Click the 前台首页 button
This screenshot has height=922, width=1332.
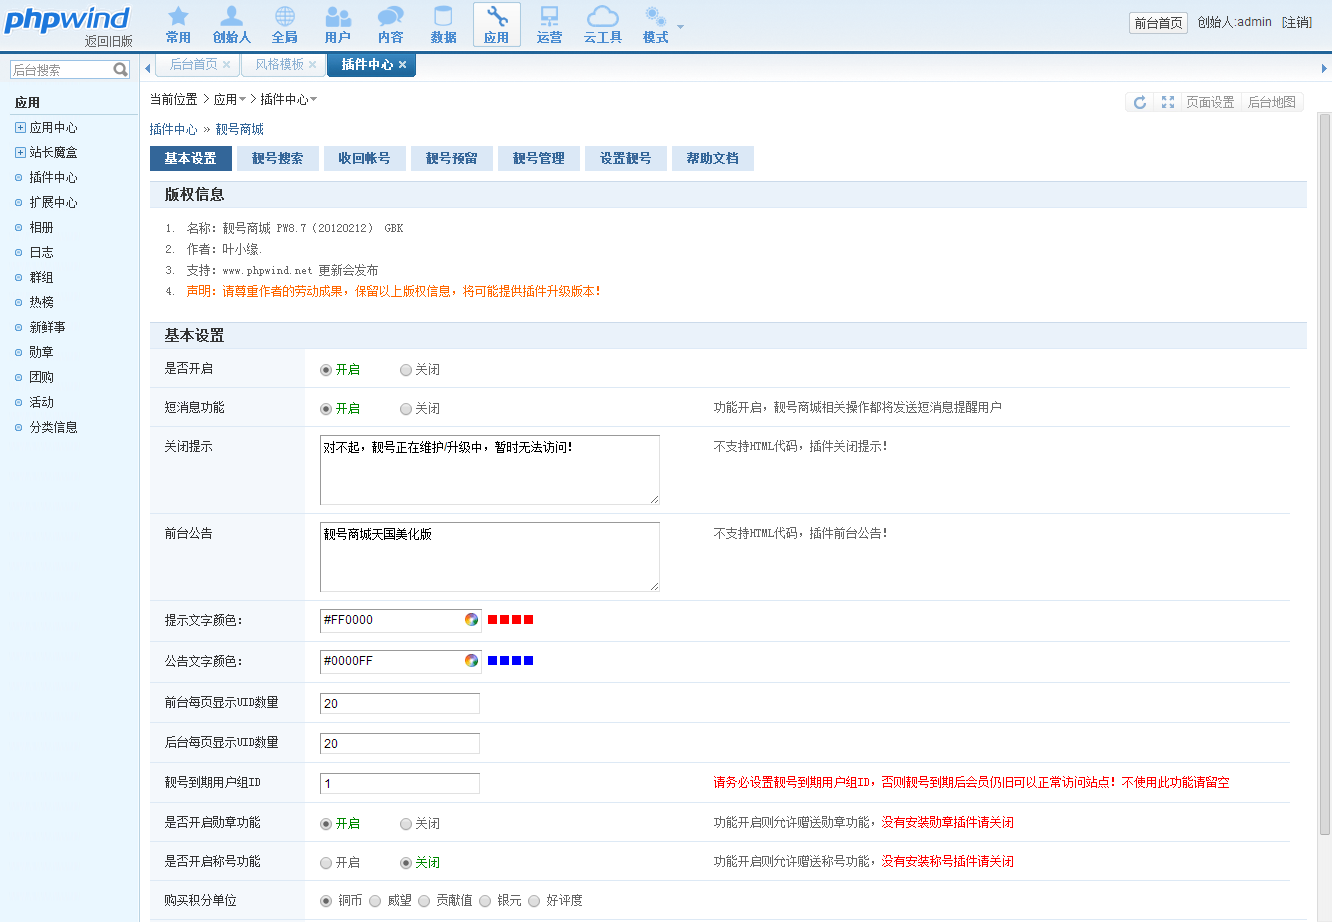tap(1158, 23)
